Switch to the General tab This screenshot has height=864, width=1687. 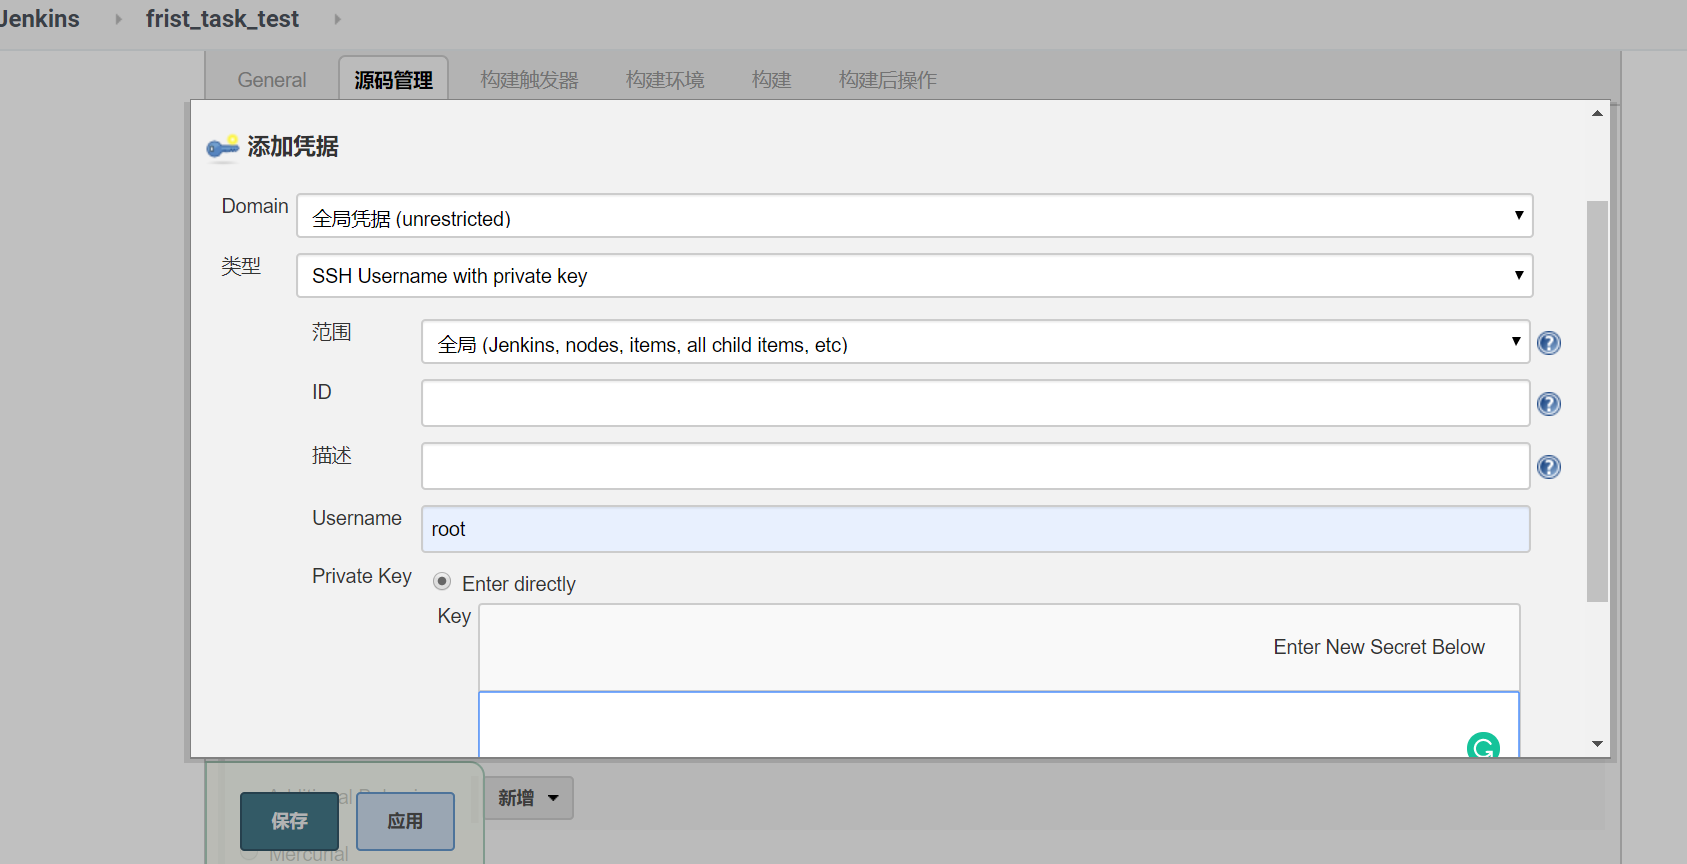click(x=272, y=80)
